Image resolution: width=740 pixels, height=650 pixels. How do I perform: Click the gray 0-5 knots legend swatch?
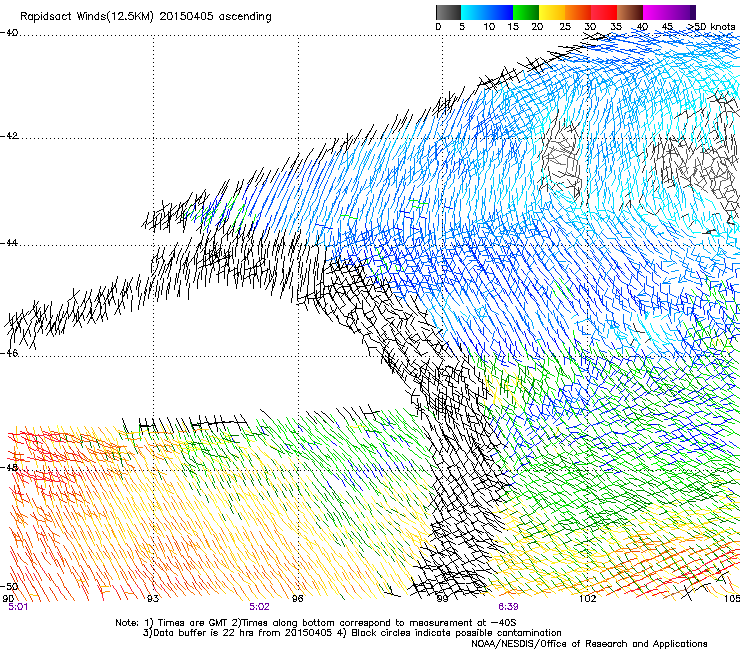[x=448, y=12]
